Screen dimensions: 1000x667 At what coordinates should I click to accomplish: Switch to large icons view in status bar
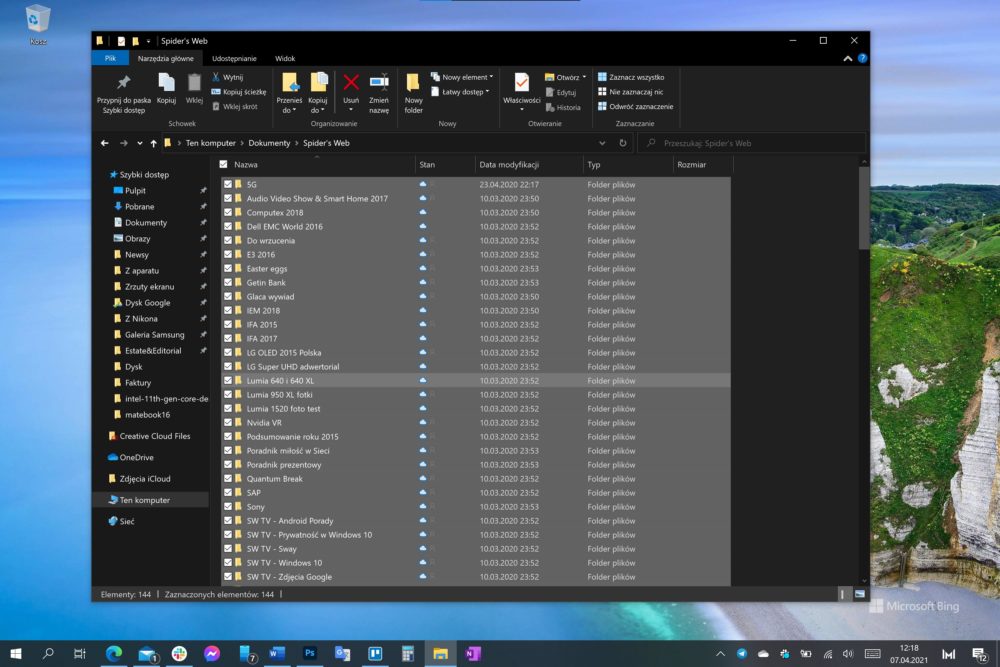860,594
